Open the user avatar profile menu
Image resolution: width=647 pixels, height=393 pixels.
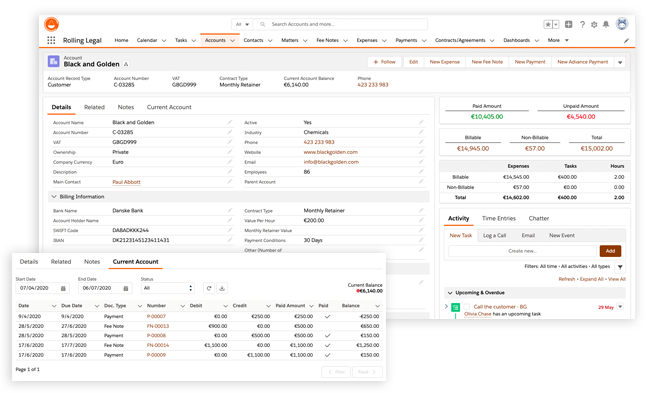pos(622,24)
